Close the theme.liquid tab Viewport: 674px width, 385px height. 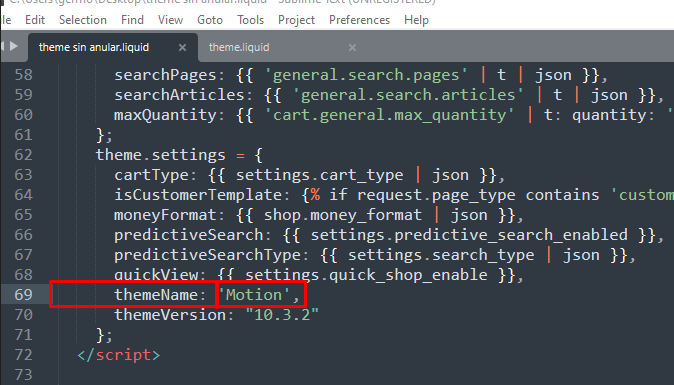(x=352, y=47)
